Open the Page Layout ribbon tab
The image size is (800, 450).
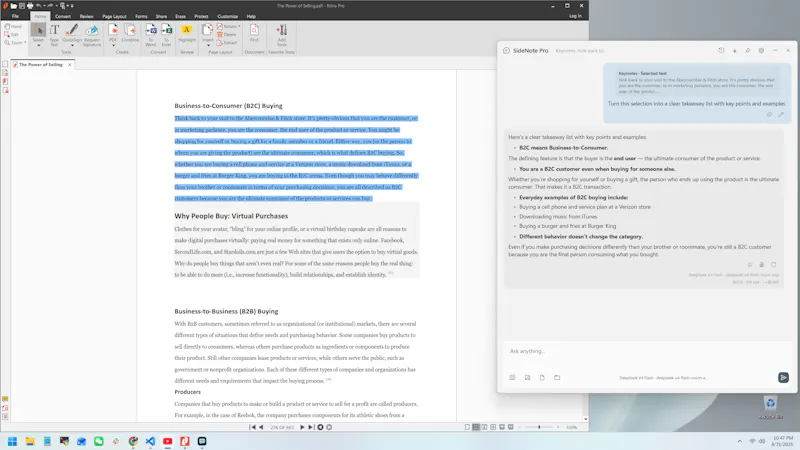click(x=114, y=16)
